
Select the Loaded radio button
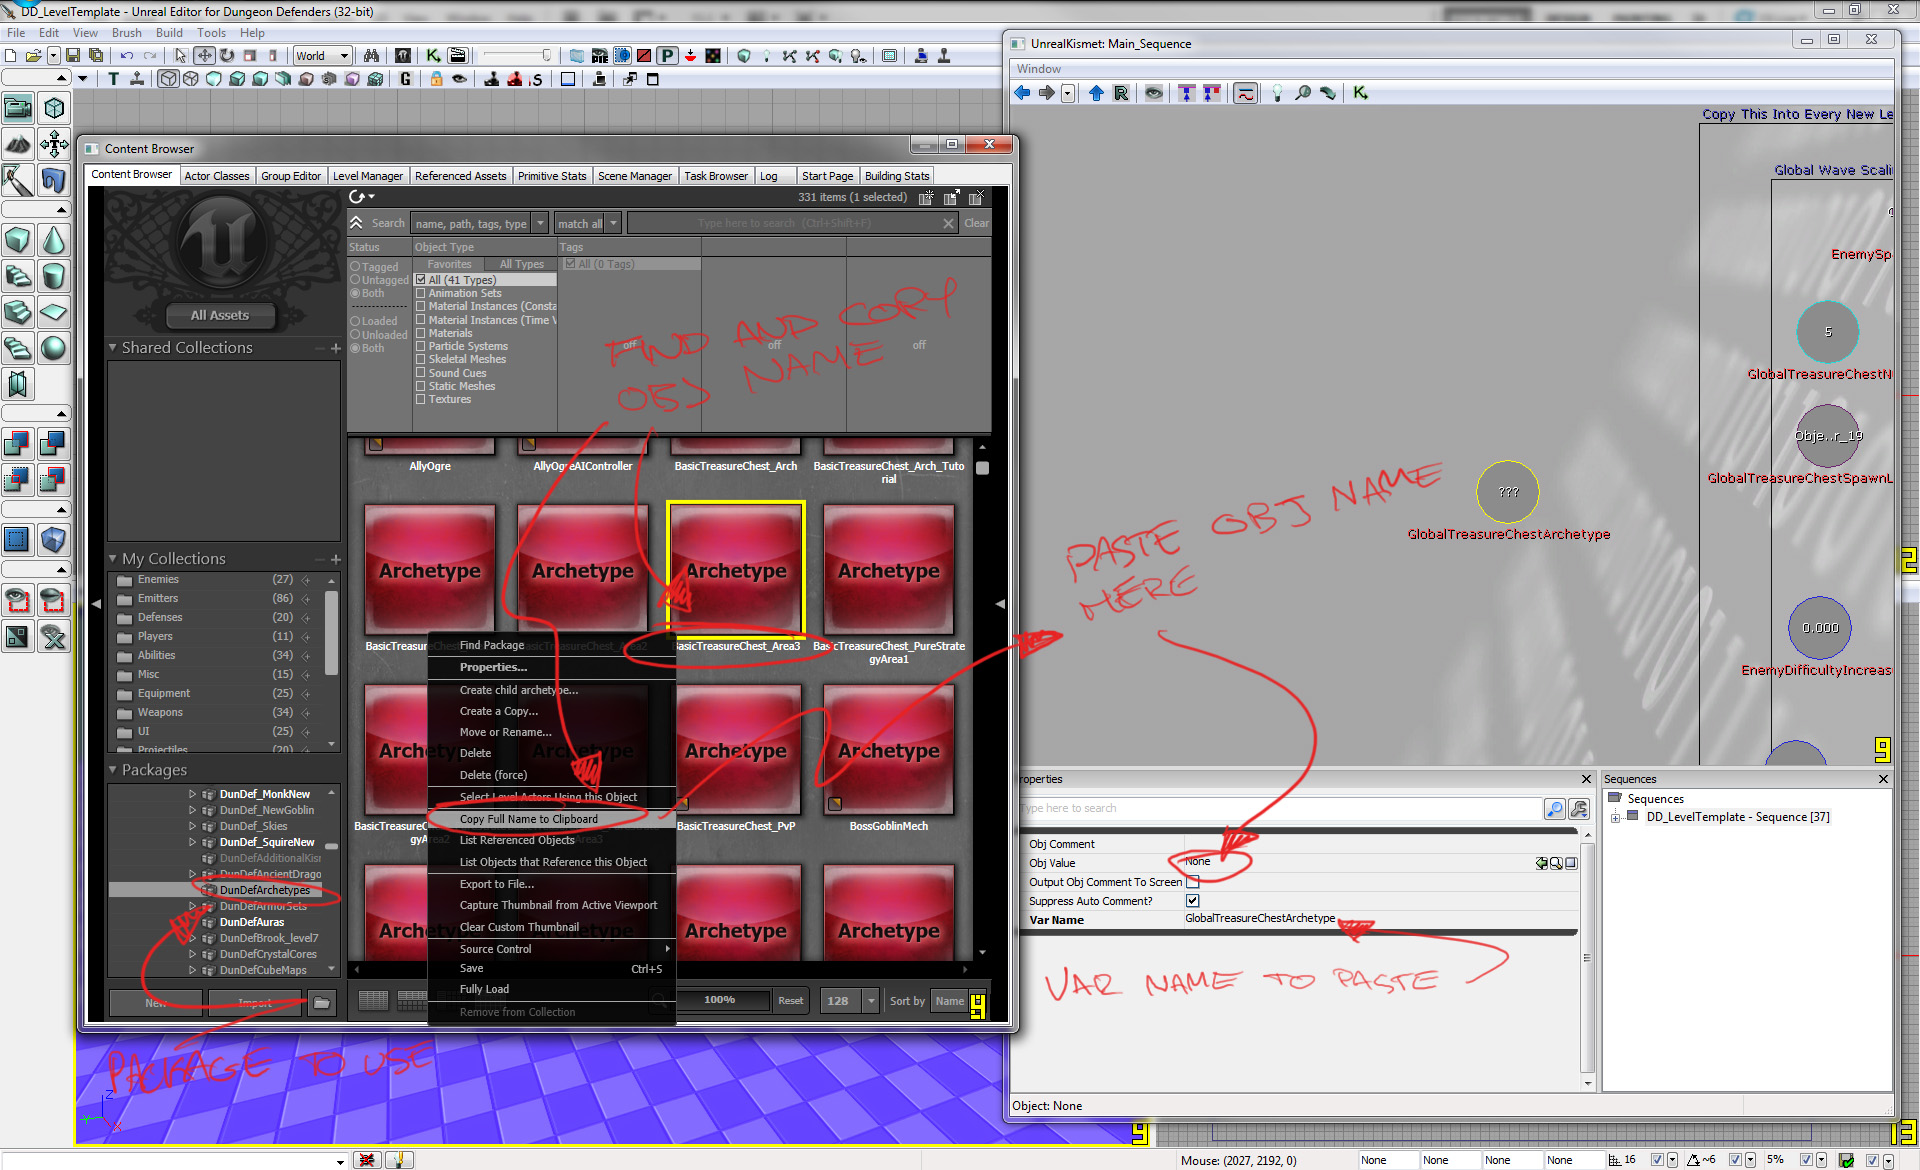tap(355, 321)
